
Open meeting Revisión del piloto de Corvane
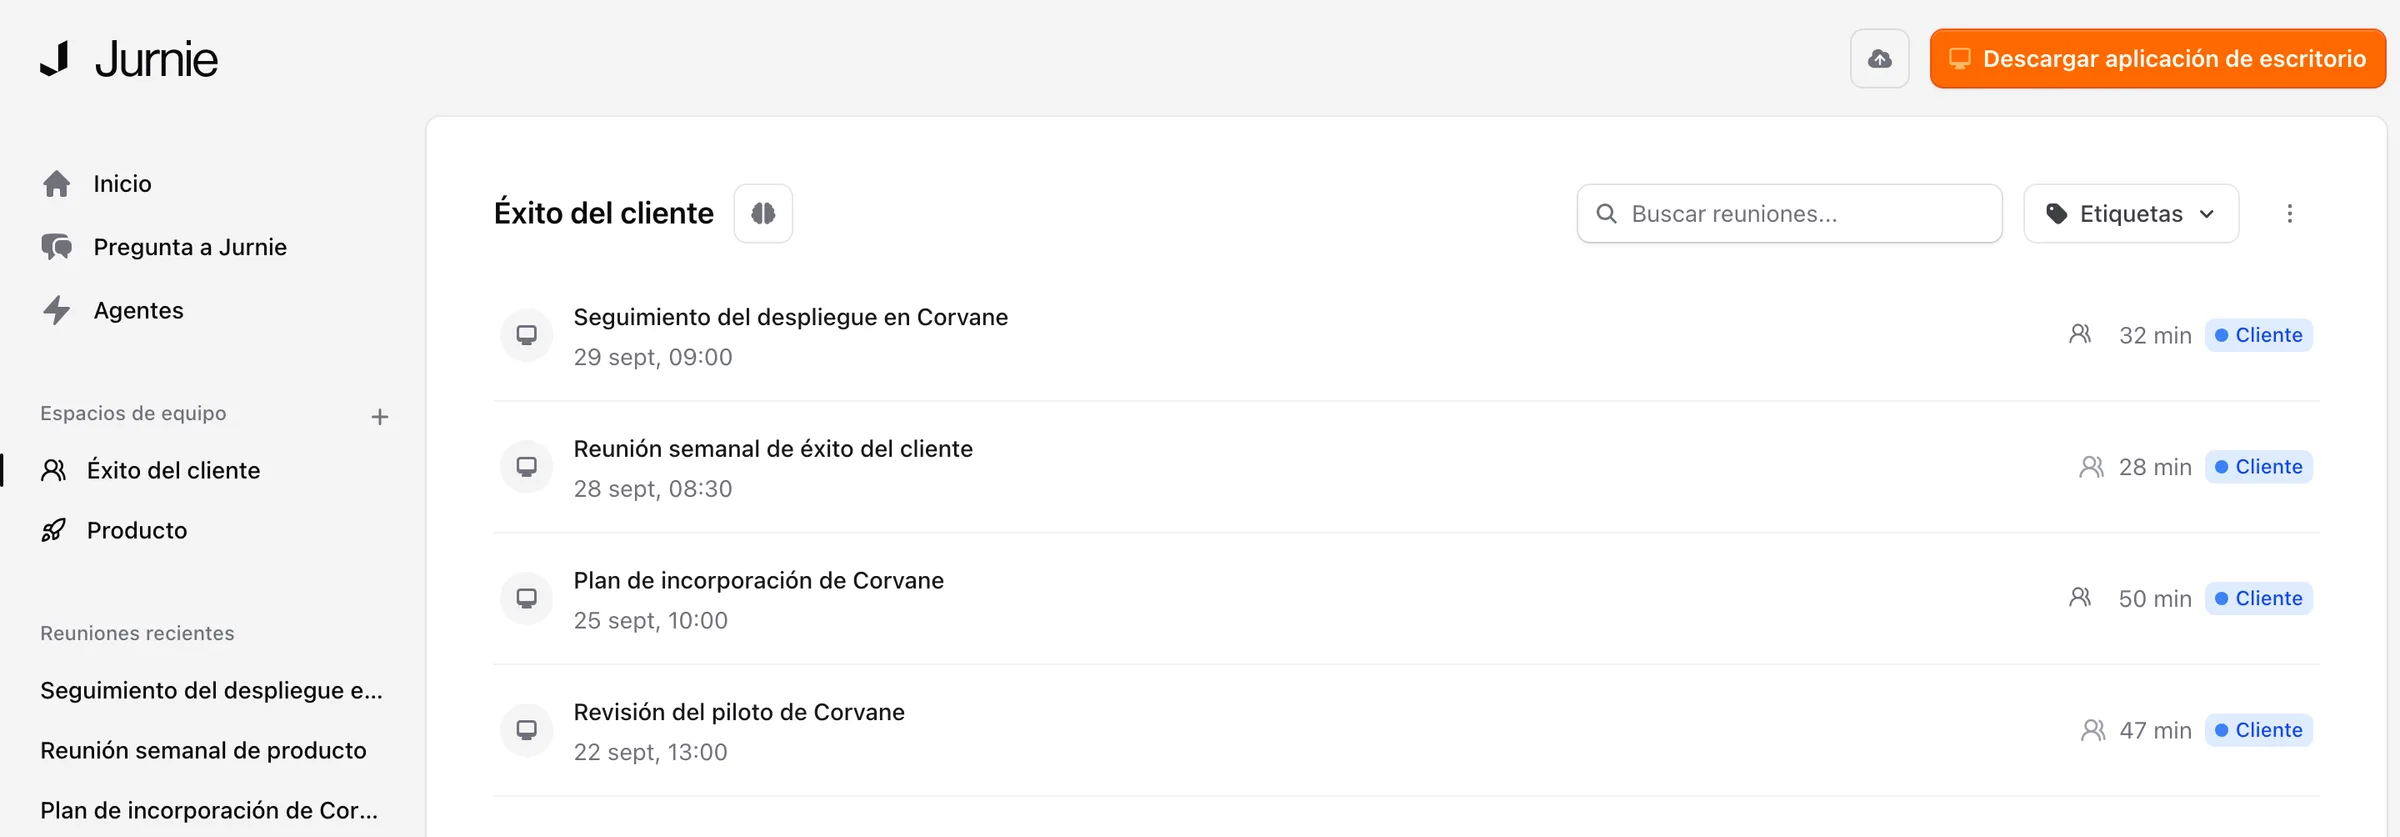(x=739, y=712)
